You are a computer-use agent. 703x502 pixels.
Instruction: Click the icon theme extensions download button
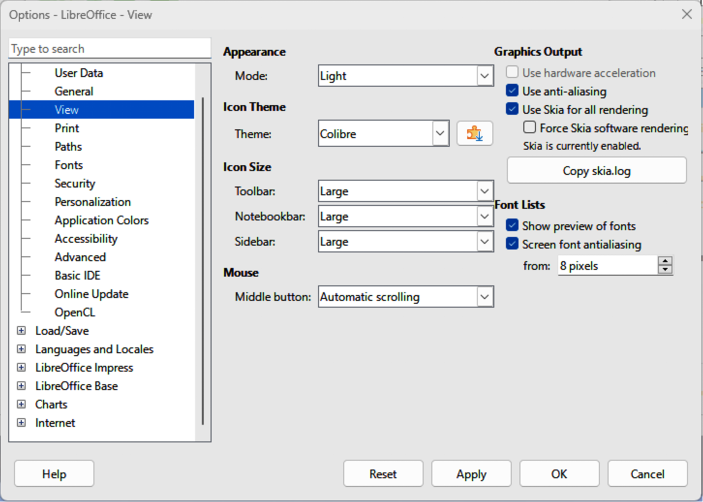pyautogui.click(x=474, y=134)
